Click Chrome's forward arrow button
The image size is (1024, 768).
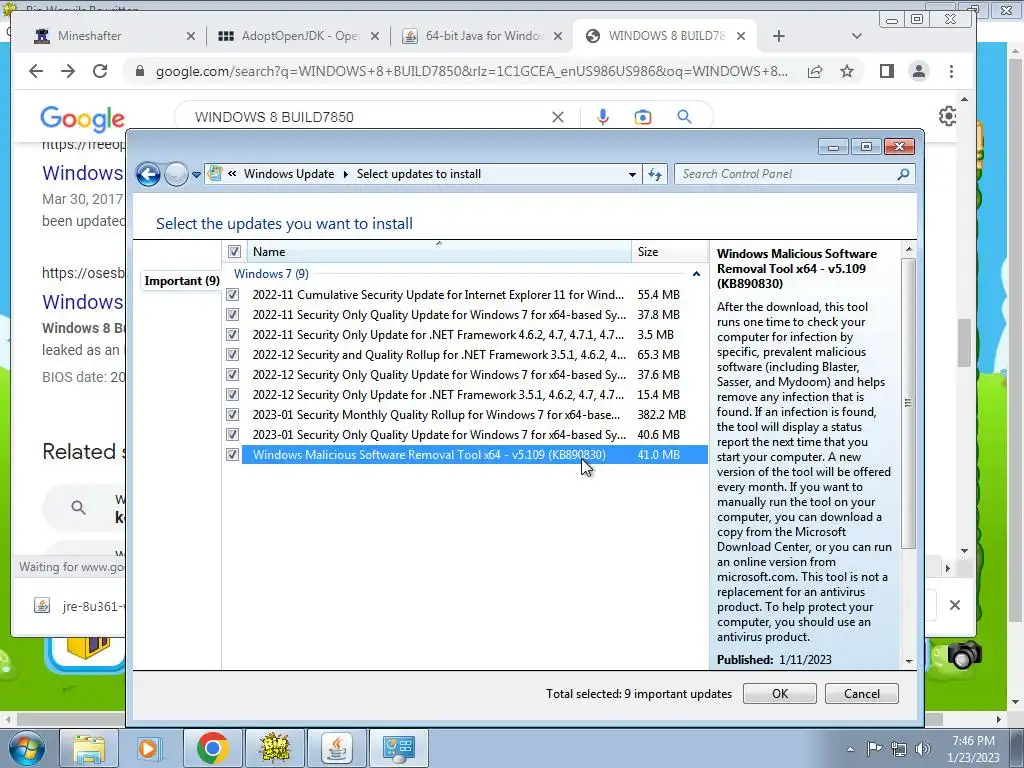click(68, 71)
